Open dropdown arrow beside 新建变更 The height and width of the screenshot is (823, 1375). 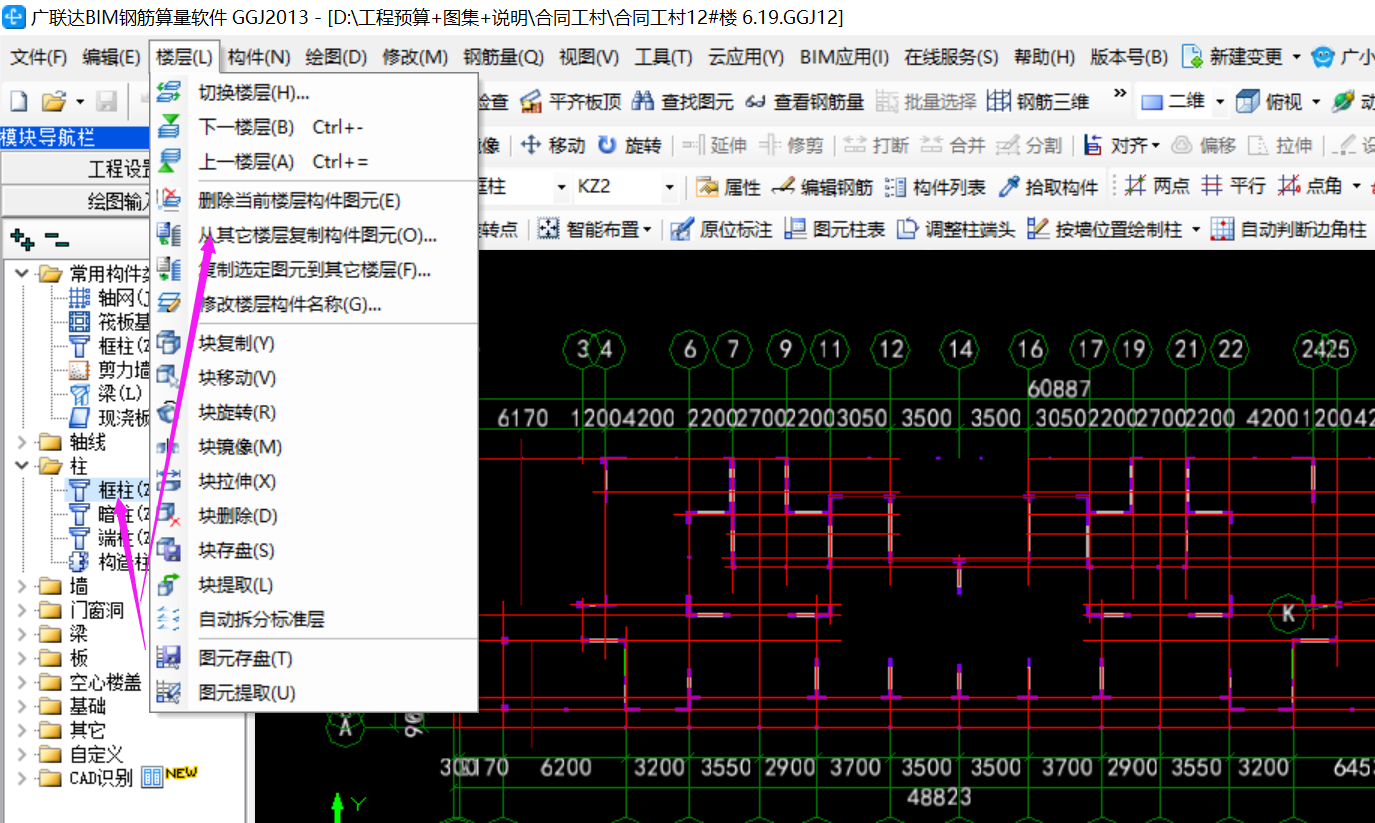pyautogui.click(x=1297, y=57)
